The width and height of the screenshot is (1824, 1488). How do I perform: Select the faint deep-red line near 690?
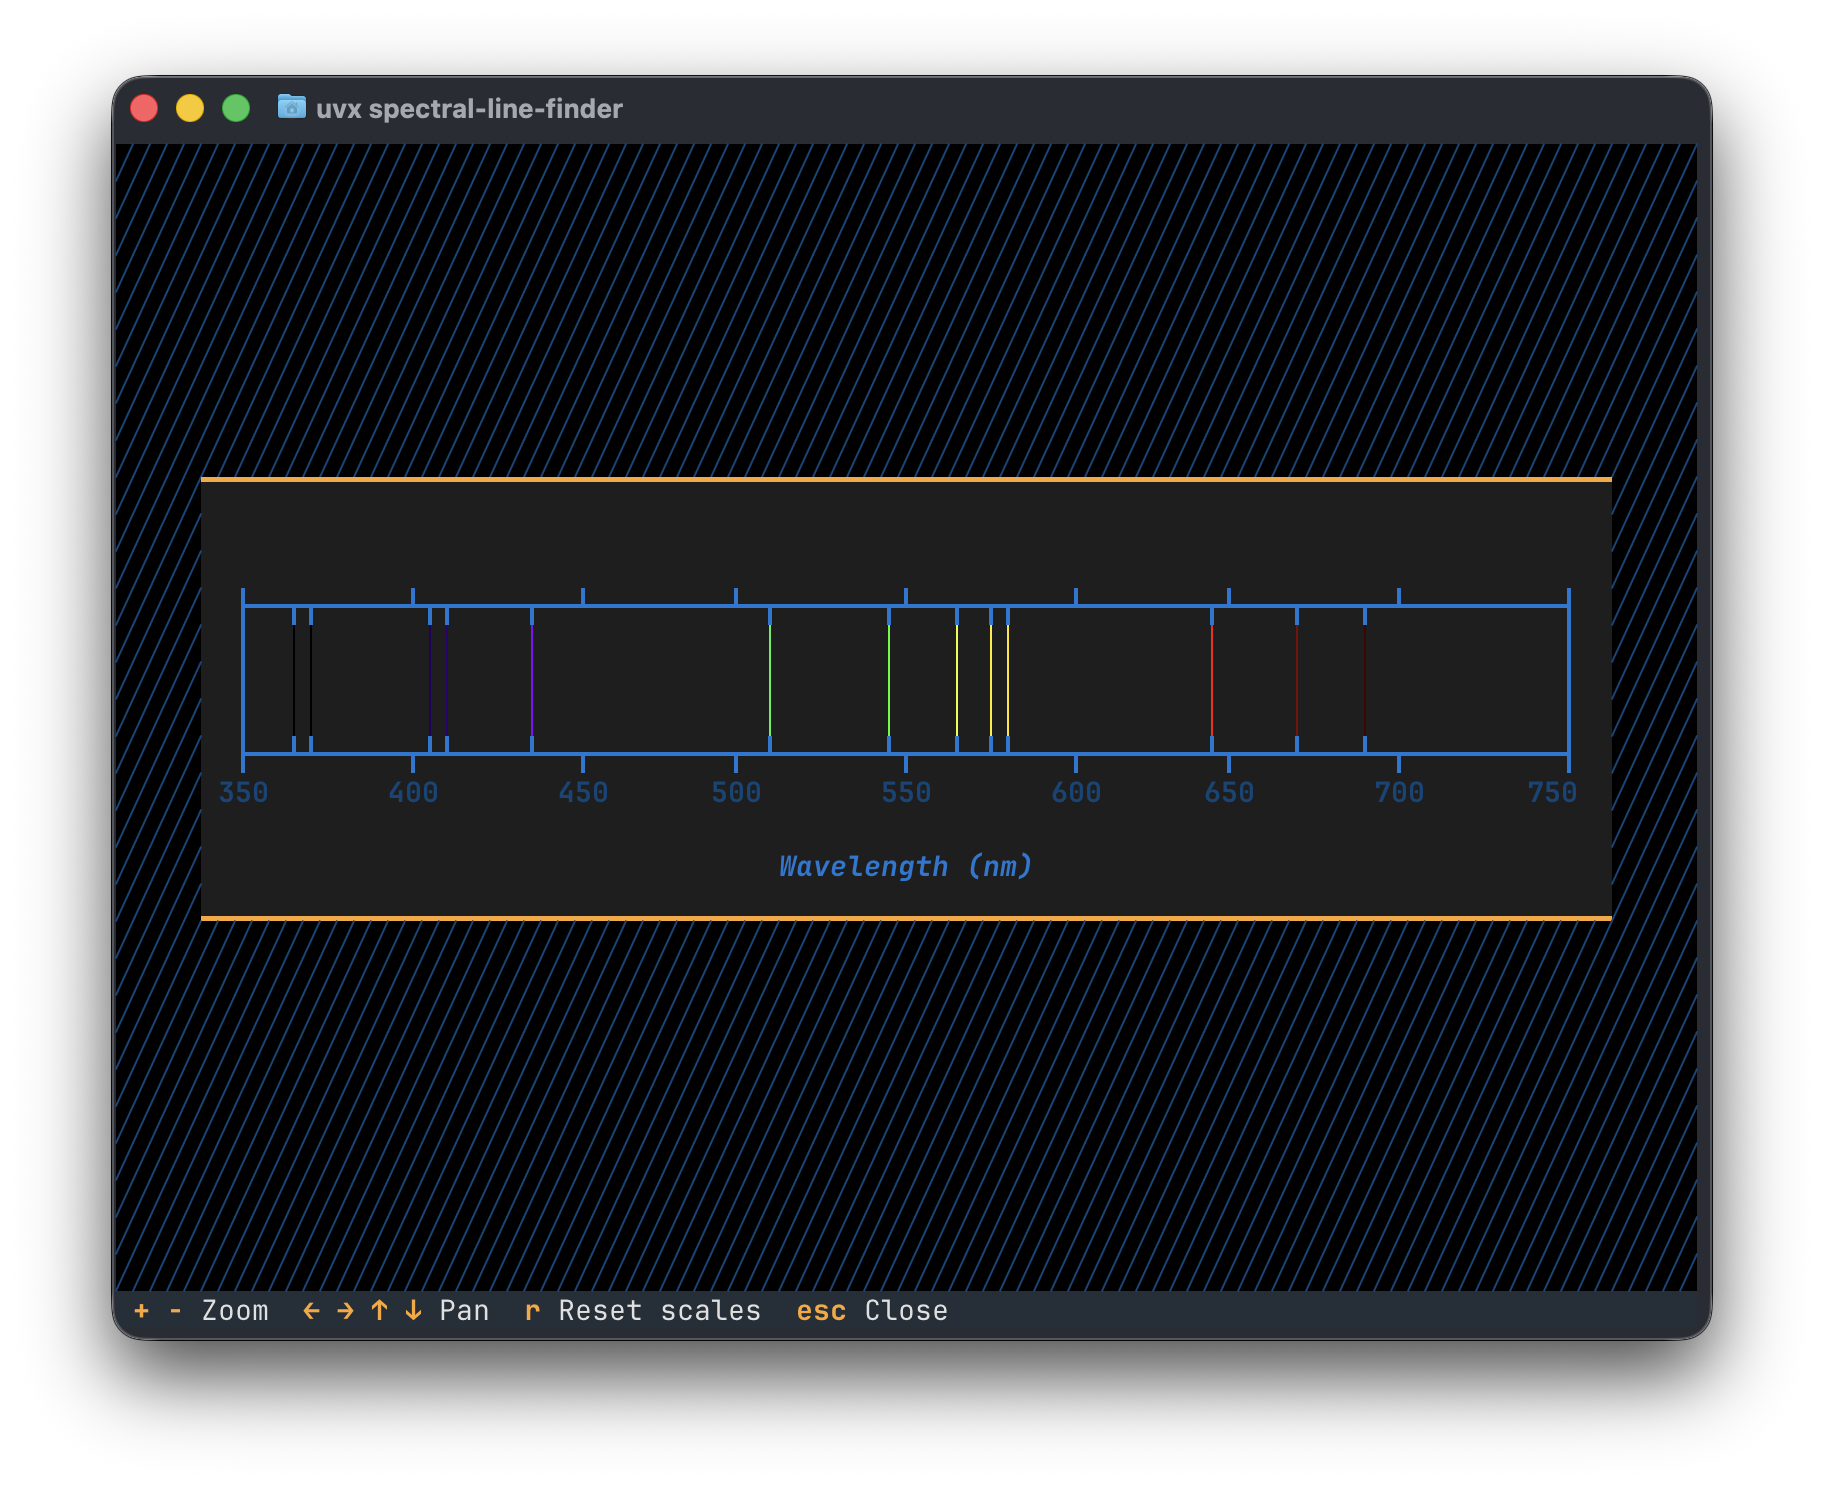pos(1365,680)
